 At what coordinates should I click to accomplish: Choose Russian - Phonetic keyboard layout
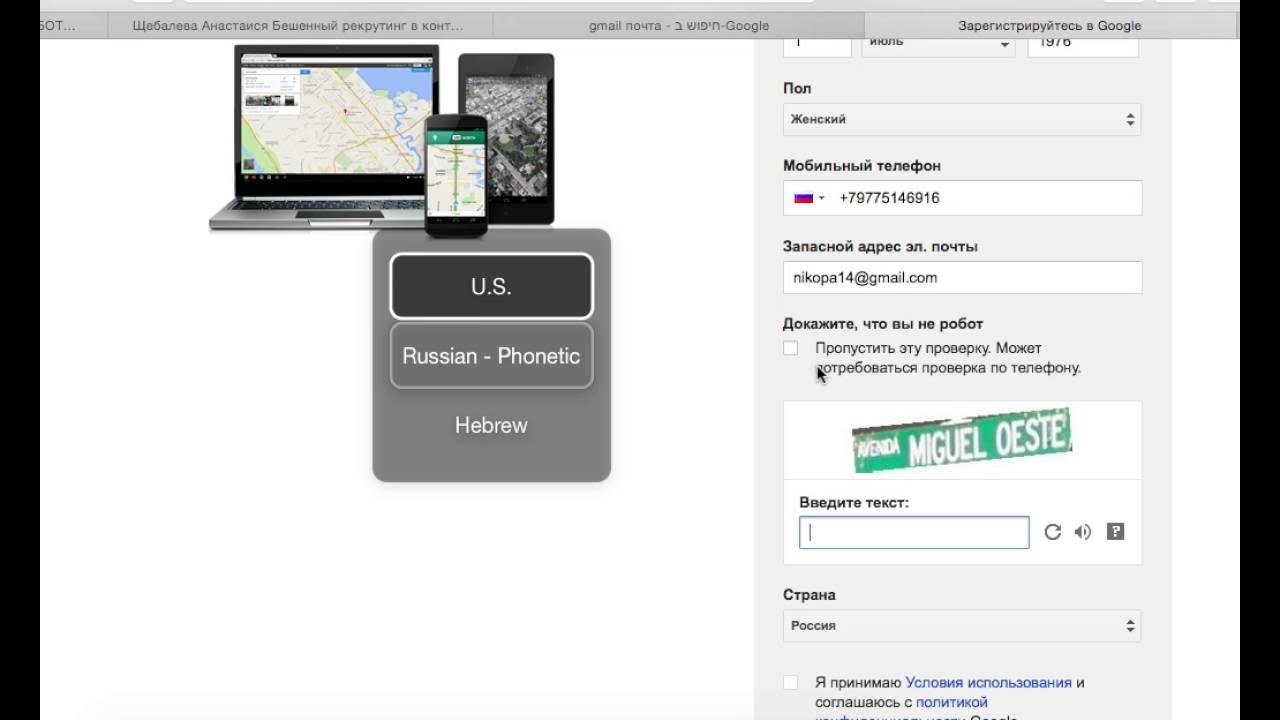pos(491,356)
